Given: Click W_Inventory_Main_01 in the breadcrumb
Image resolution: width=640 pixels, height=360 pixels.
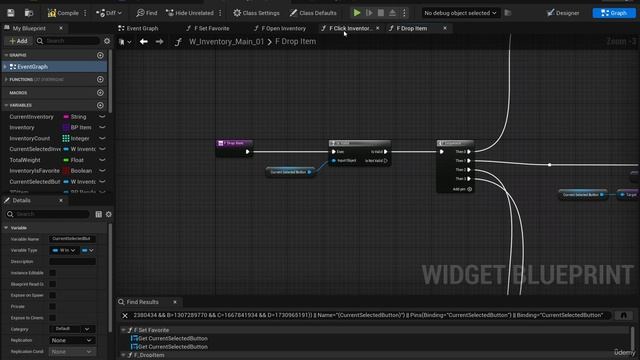Looking at the screenshot, I should (x=226, y=42).
